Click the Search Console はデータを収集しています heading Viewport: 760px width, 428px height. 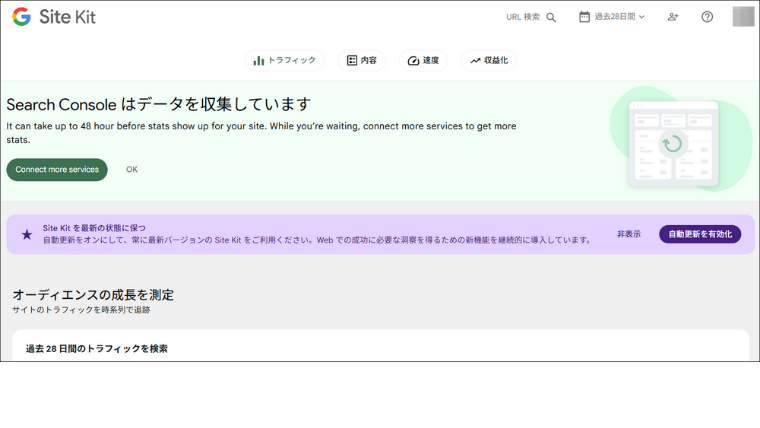click(x=158, y=104)
